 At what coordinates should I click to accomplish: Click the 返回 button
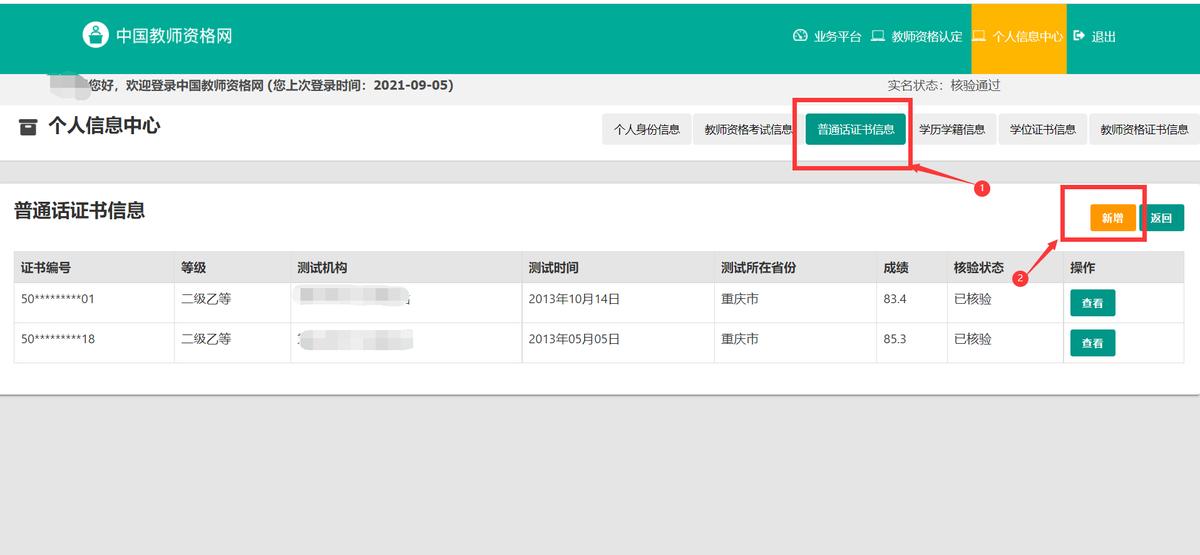click(1161, 218)
